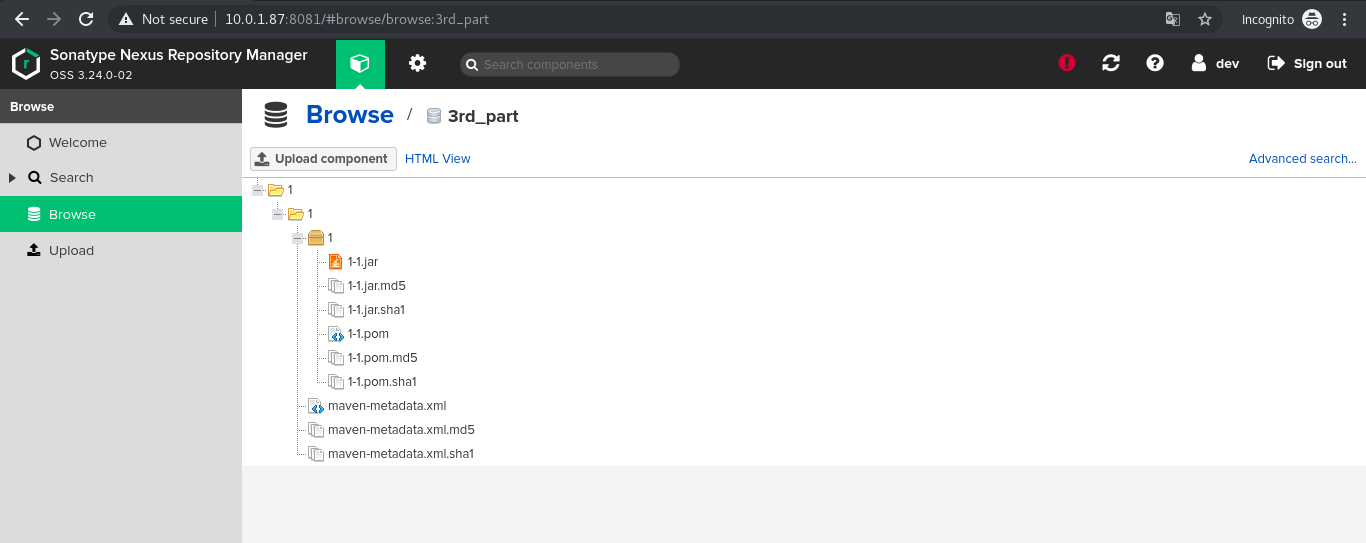The width and height of the screenshot is (1366, 543).
Task: Collapse the component package 1 node
Action: tap(297, 237)
